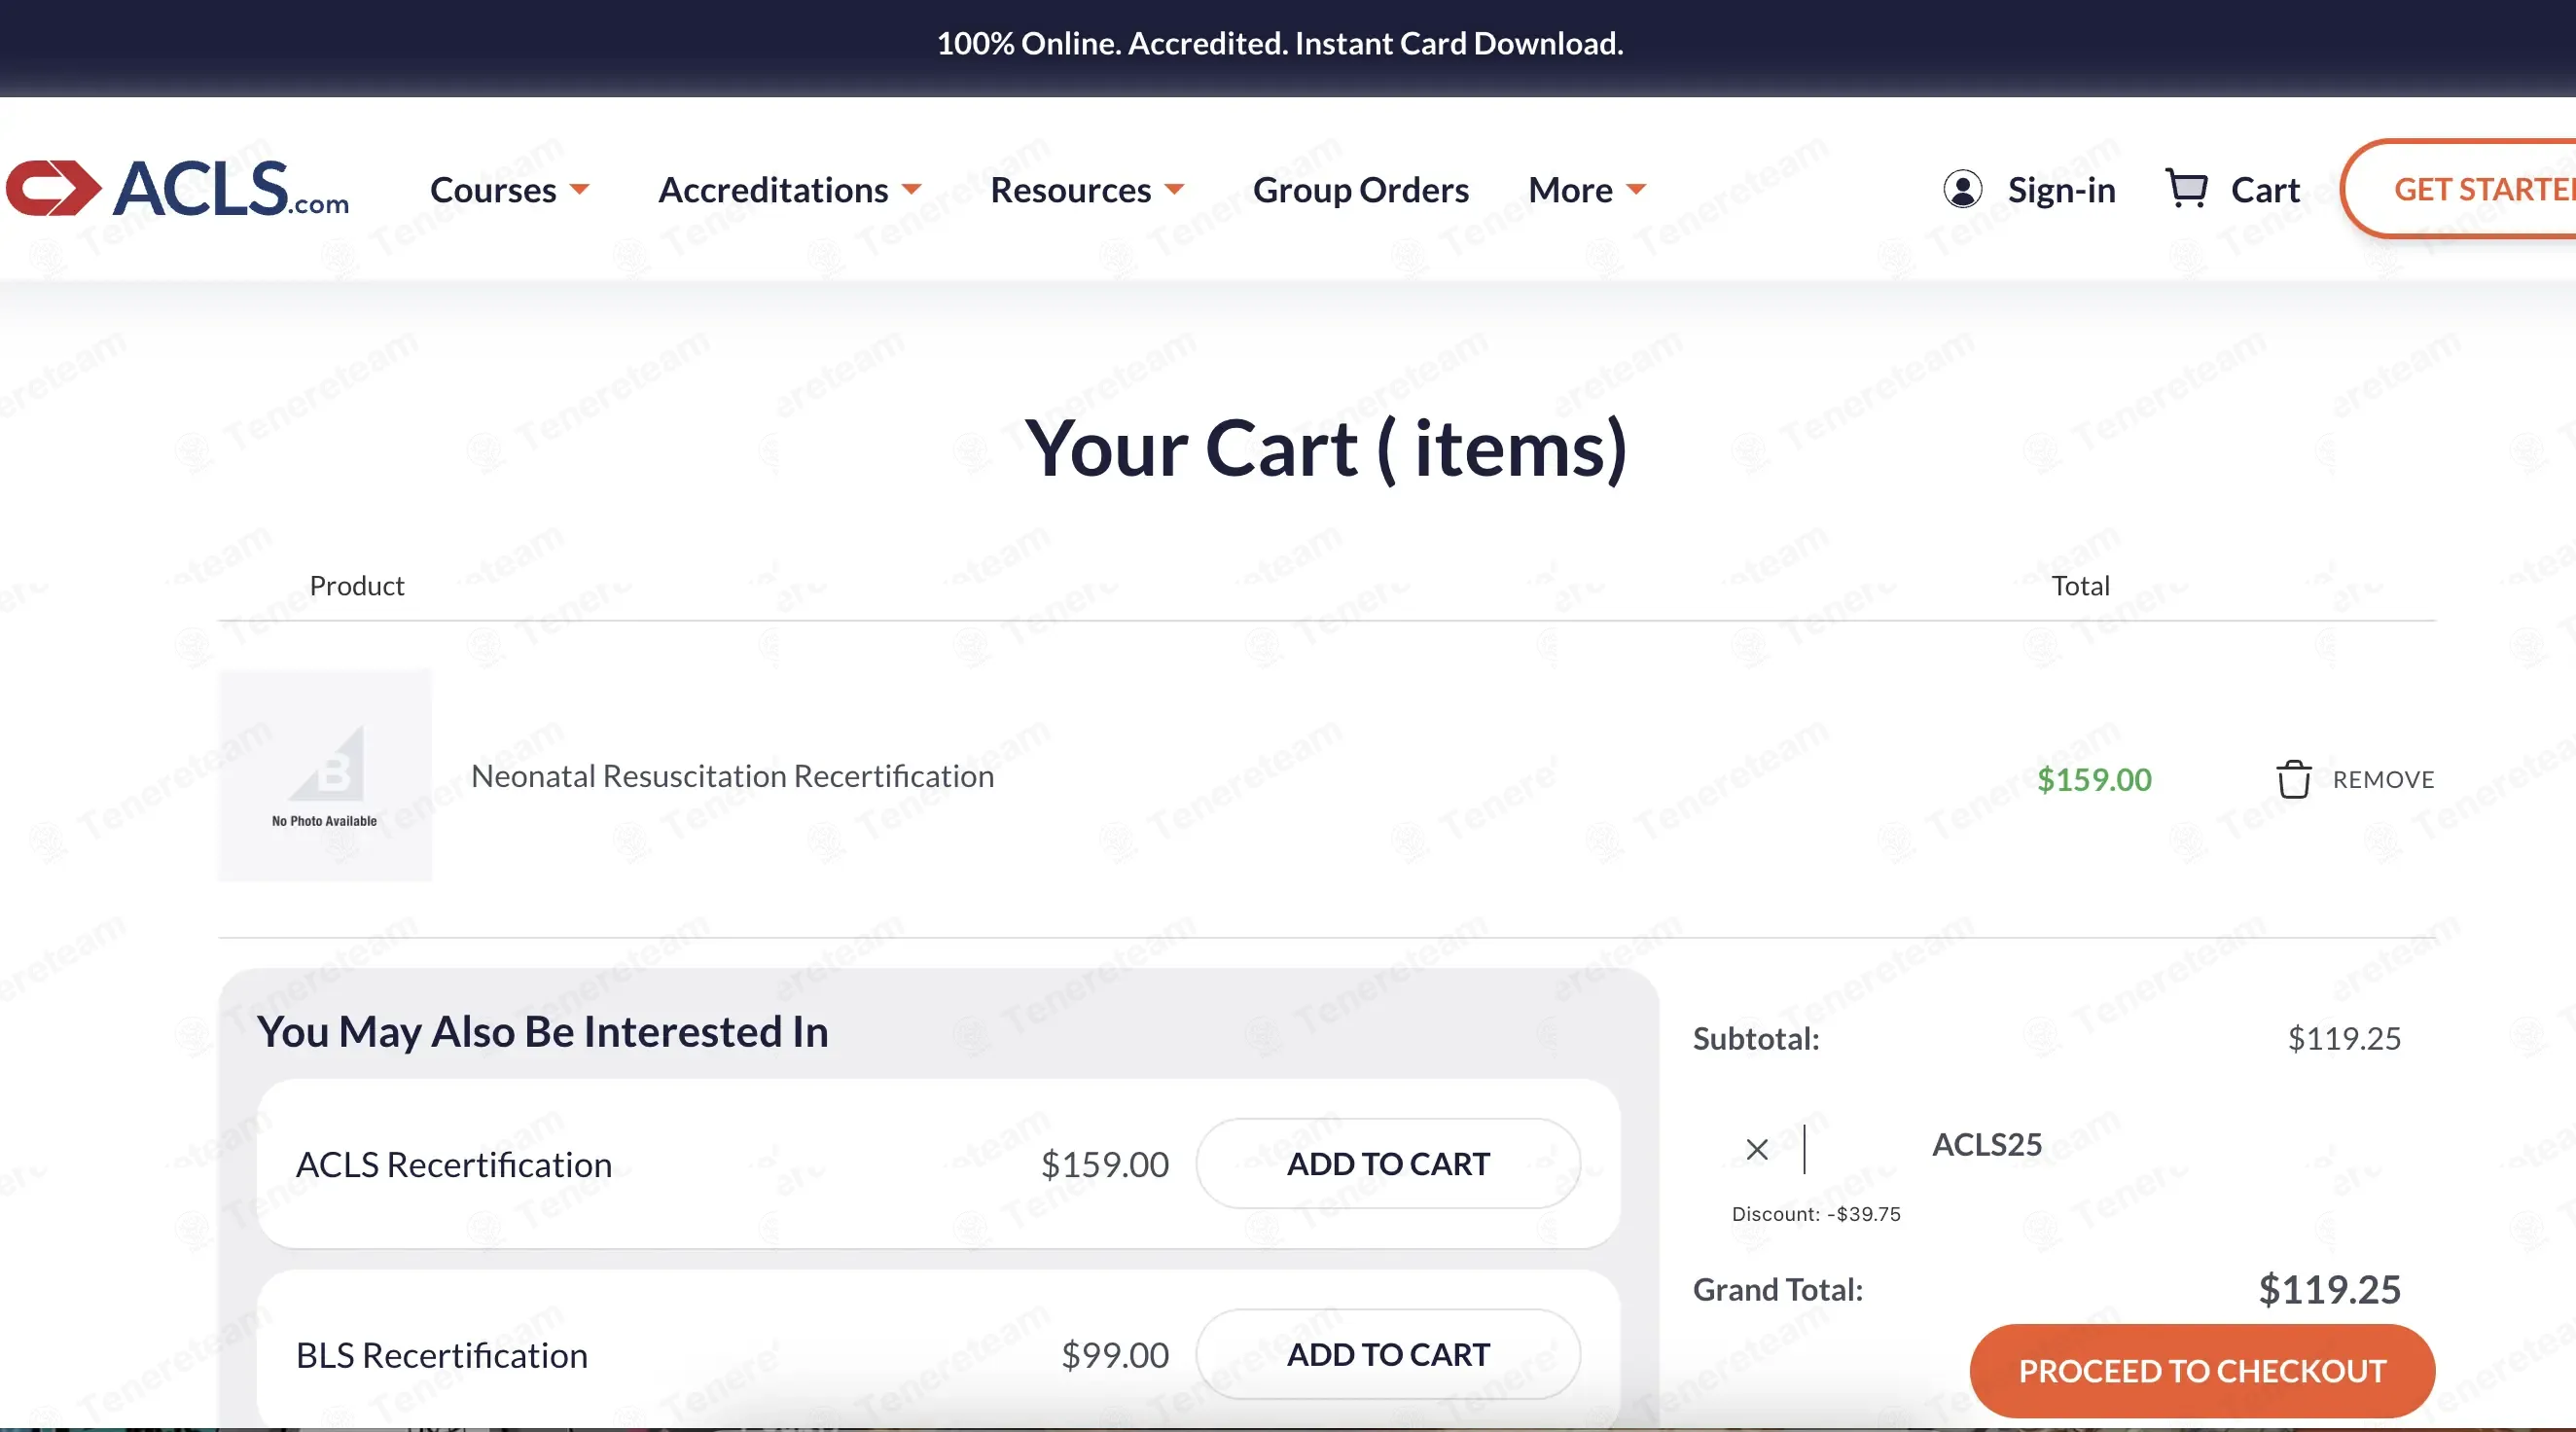Expand the More dropdown arrow

coord(1636,189)
